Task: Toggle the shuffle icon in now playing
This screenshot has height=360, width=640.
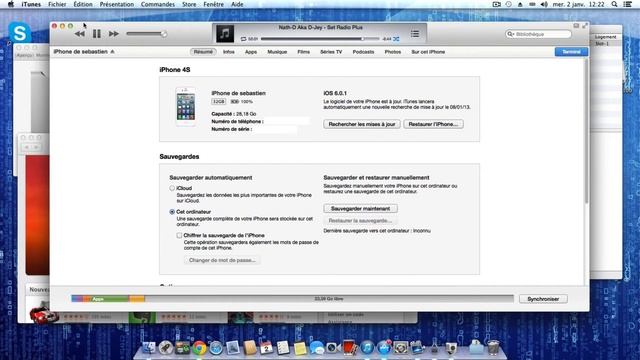Action: [396, 39]
